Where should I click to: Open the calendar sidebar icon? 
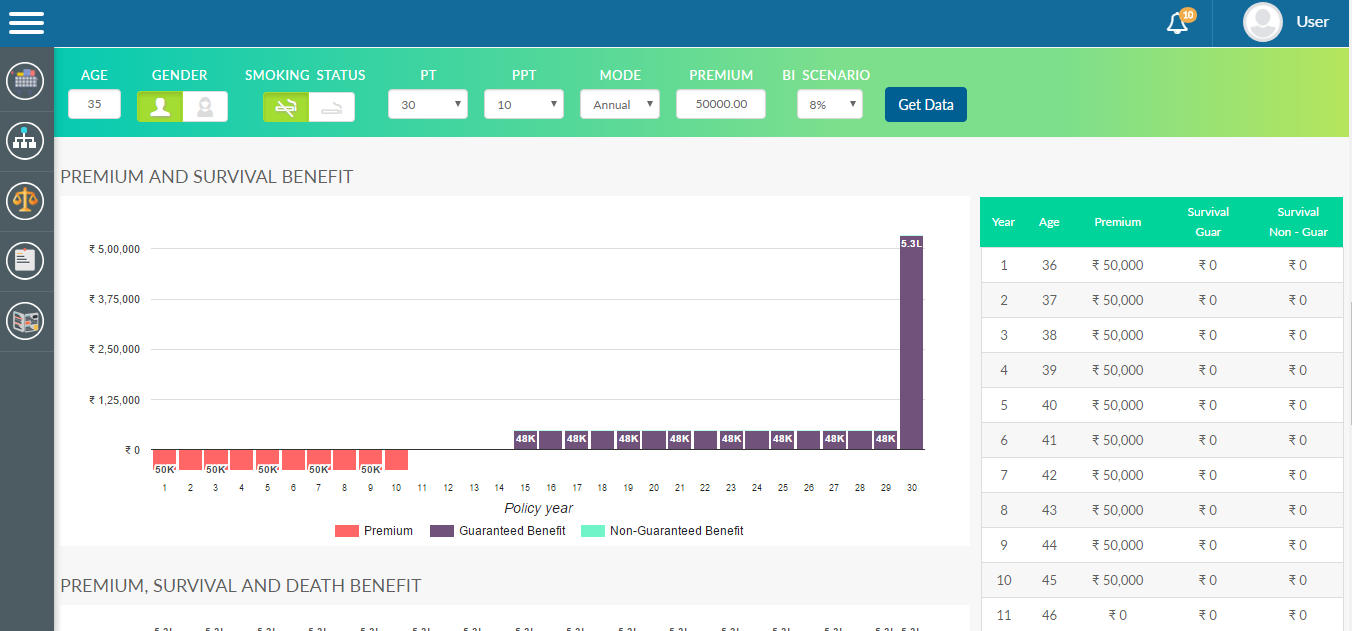(25, 80)
